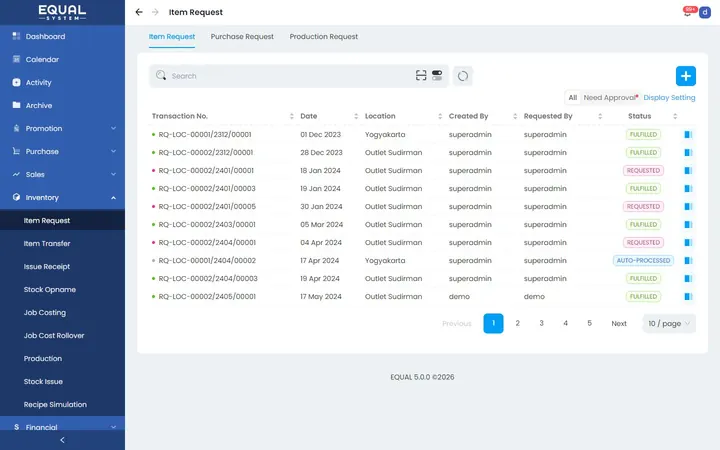The image size is (720, 450).
Task: Click the search magnifier icon
Action: (161, 75)
